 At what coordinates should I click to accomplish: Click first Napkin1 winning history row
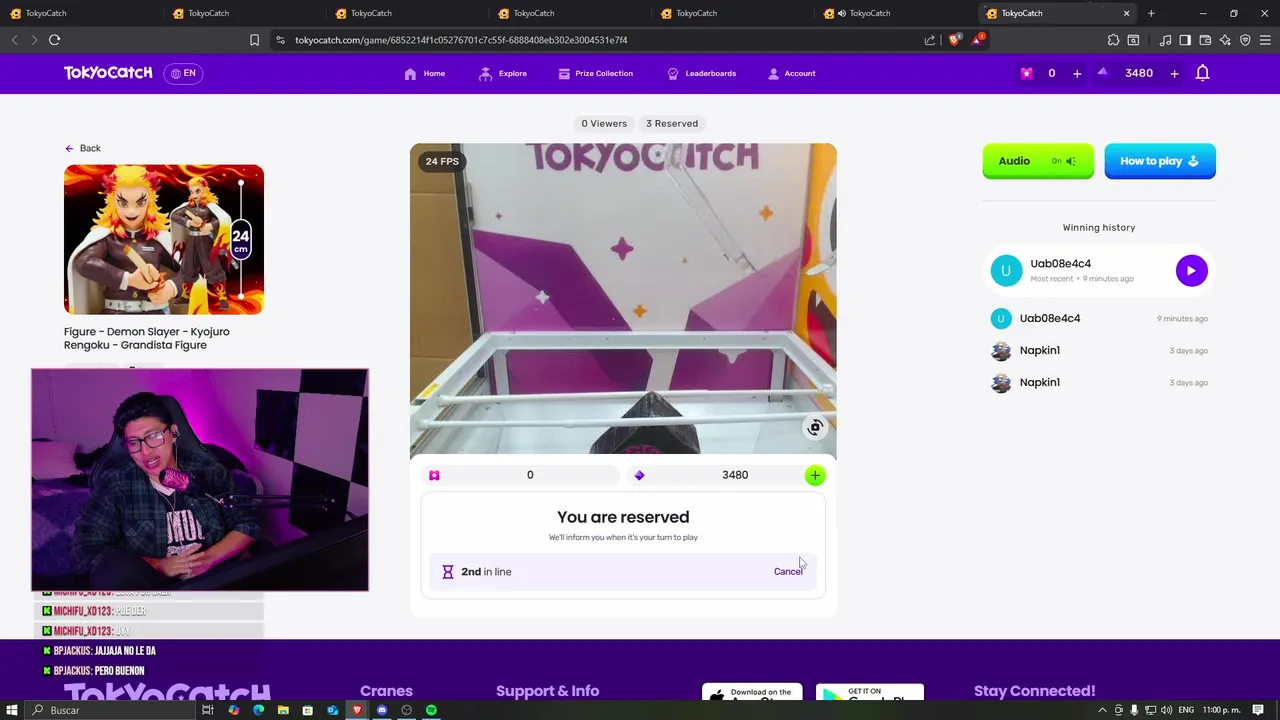(1098, 350)
